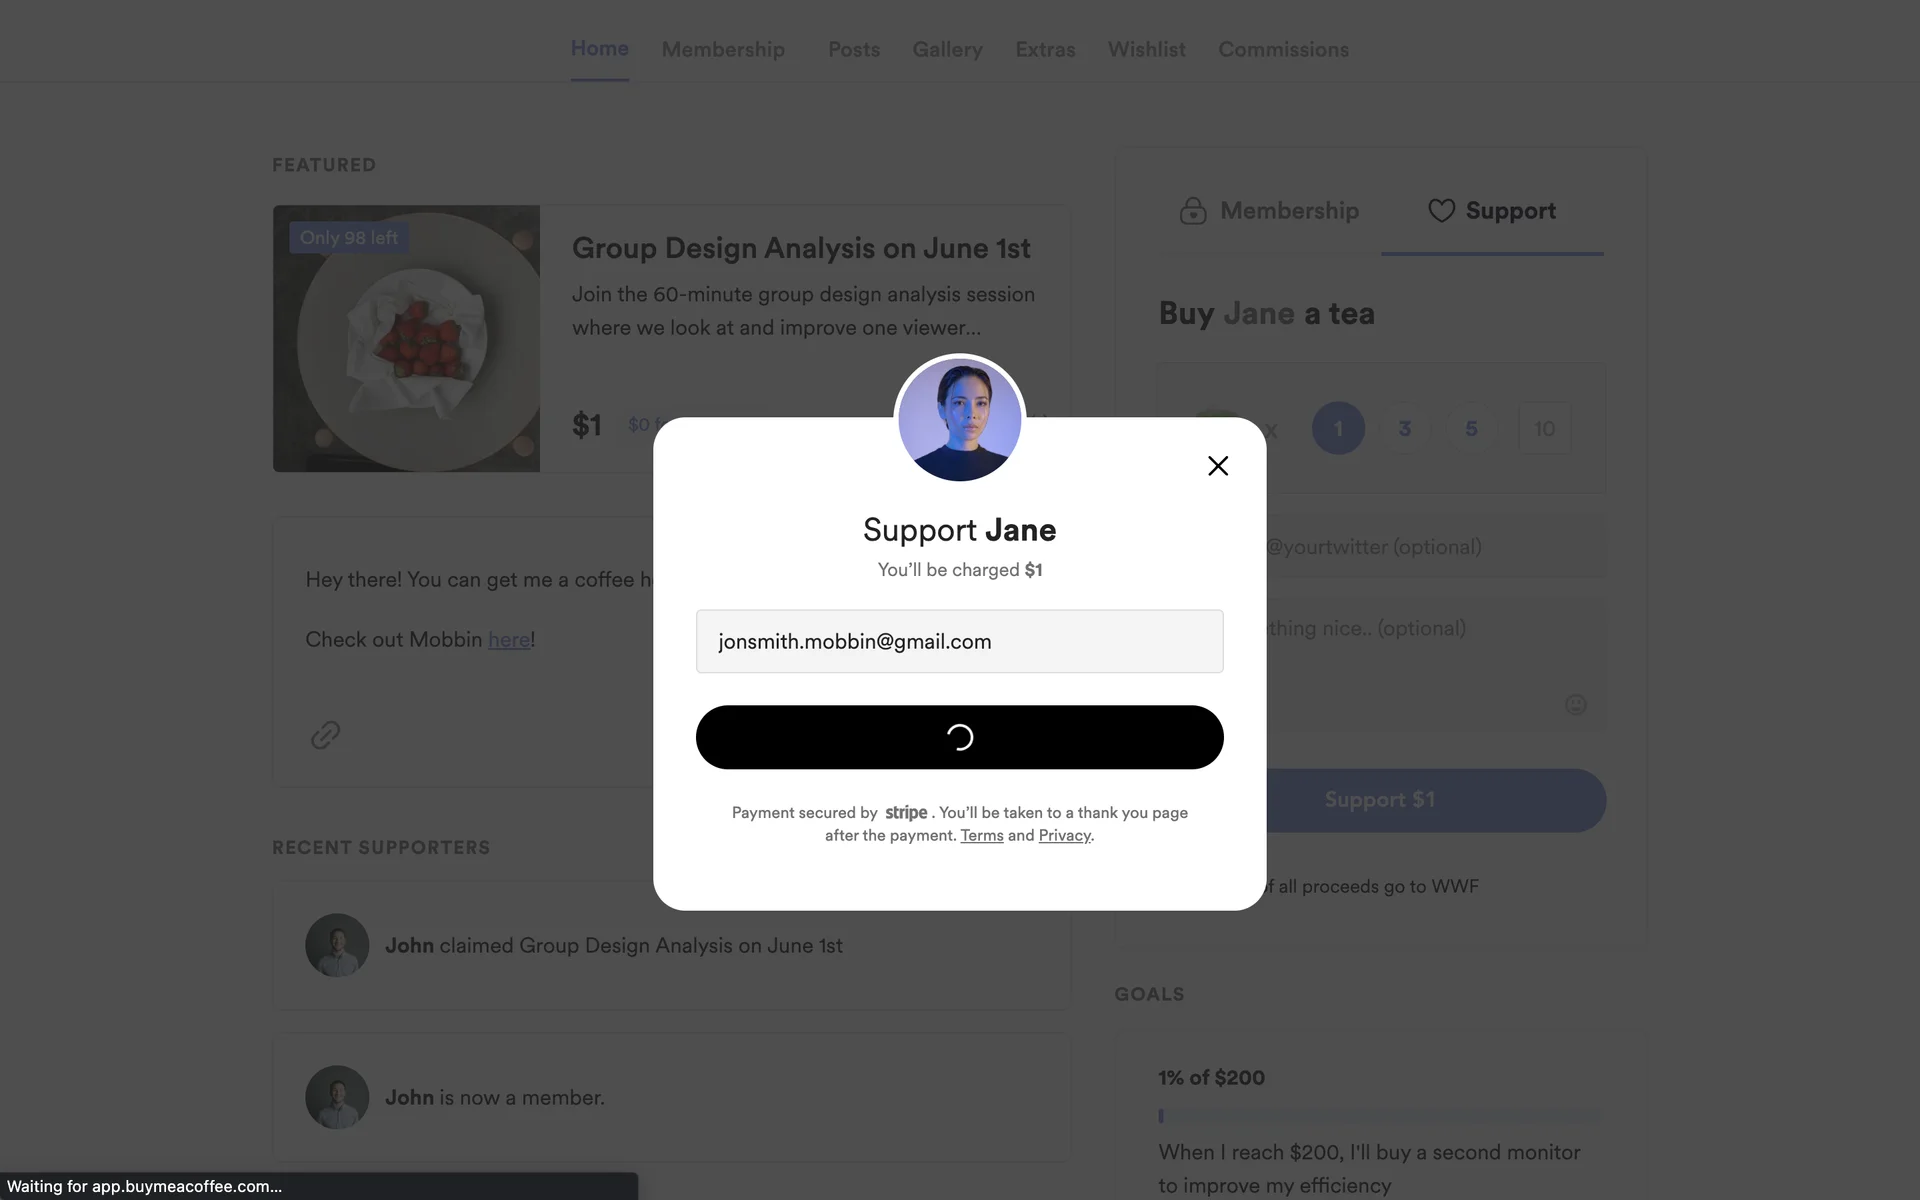Click the heart Support panel tab
This screenshot has height=1200, width=1920.
tap(1492, 211)
